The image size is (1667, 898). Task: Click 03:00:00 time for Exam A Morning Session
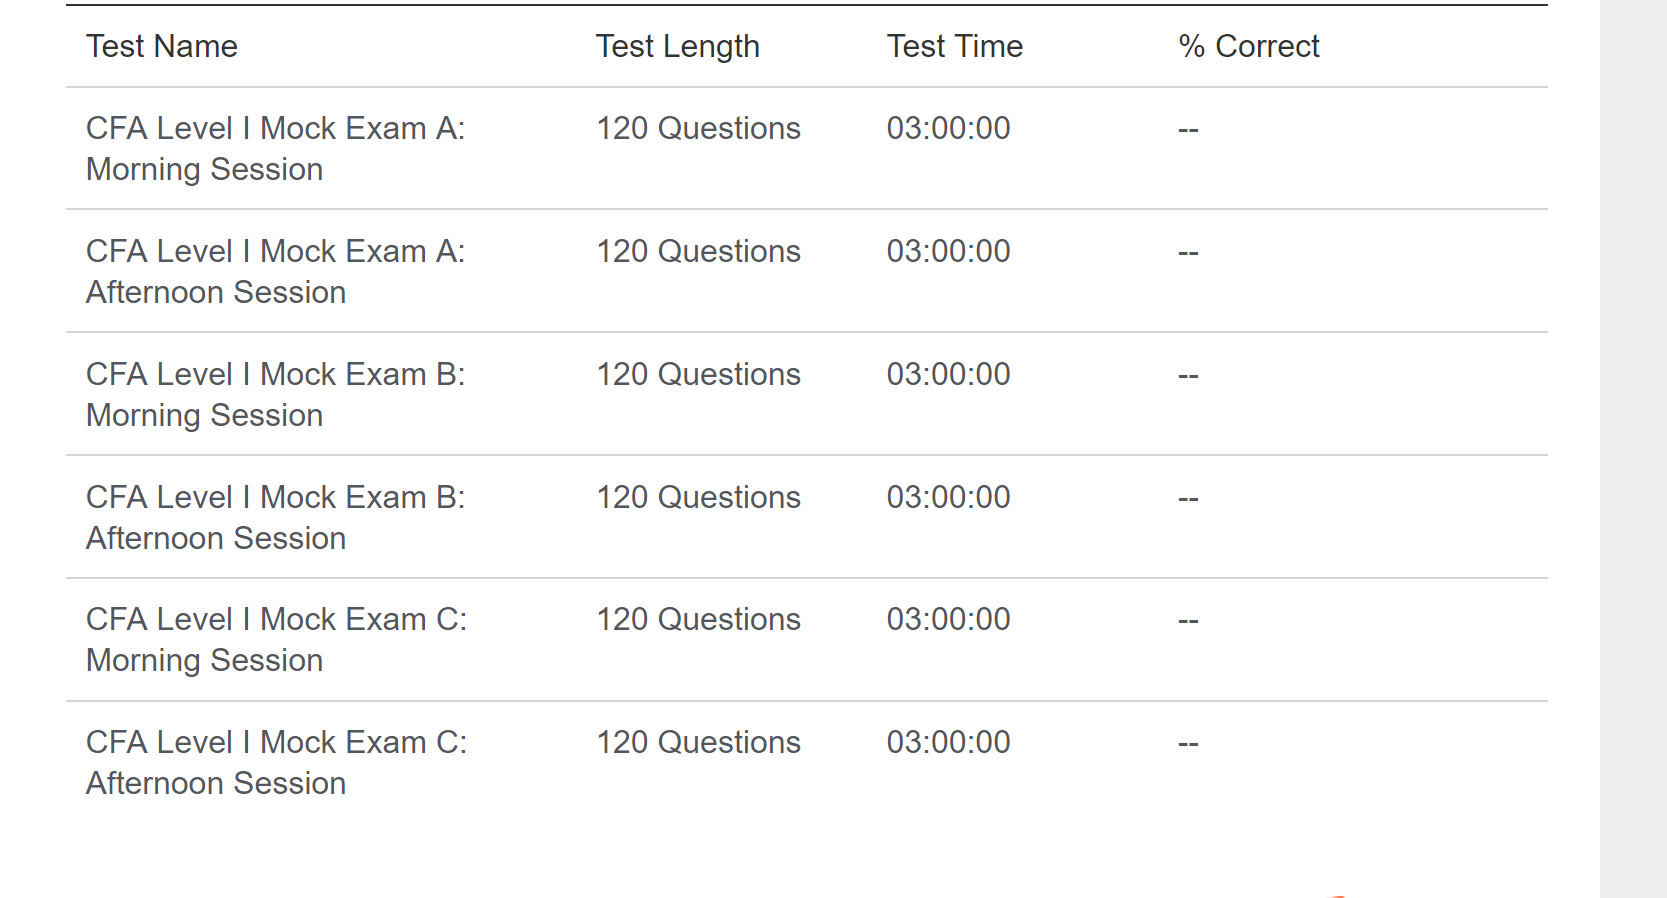948,128
